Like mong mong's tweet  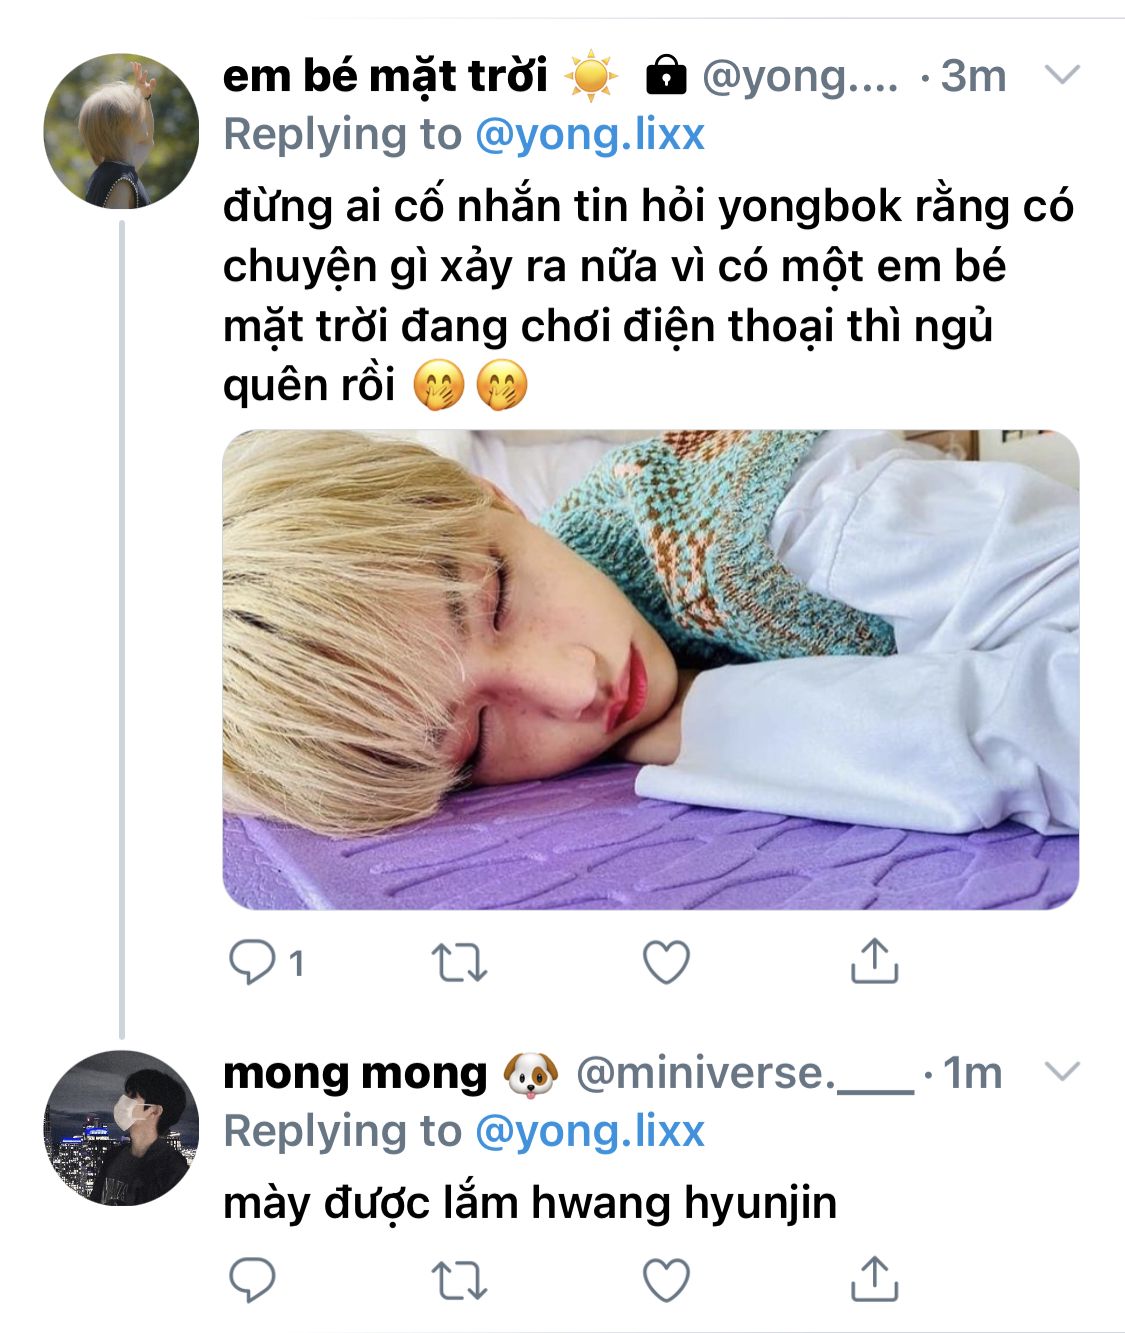(x=666, y=1278)
